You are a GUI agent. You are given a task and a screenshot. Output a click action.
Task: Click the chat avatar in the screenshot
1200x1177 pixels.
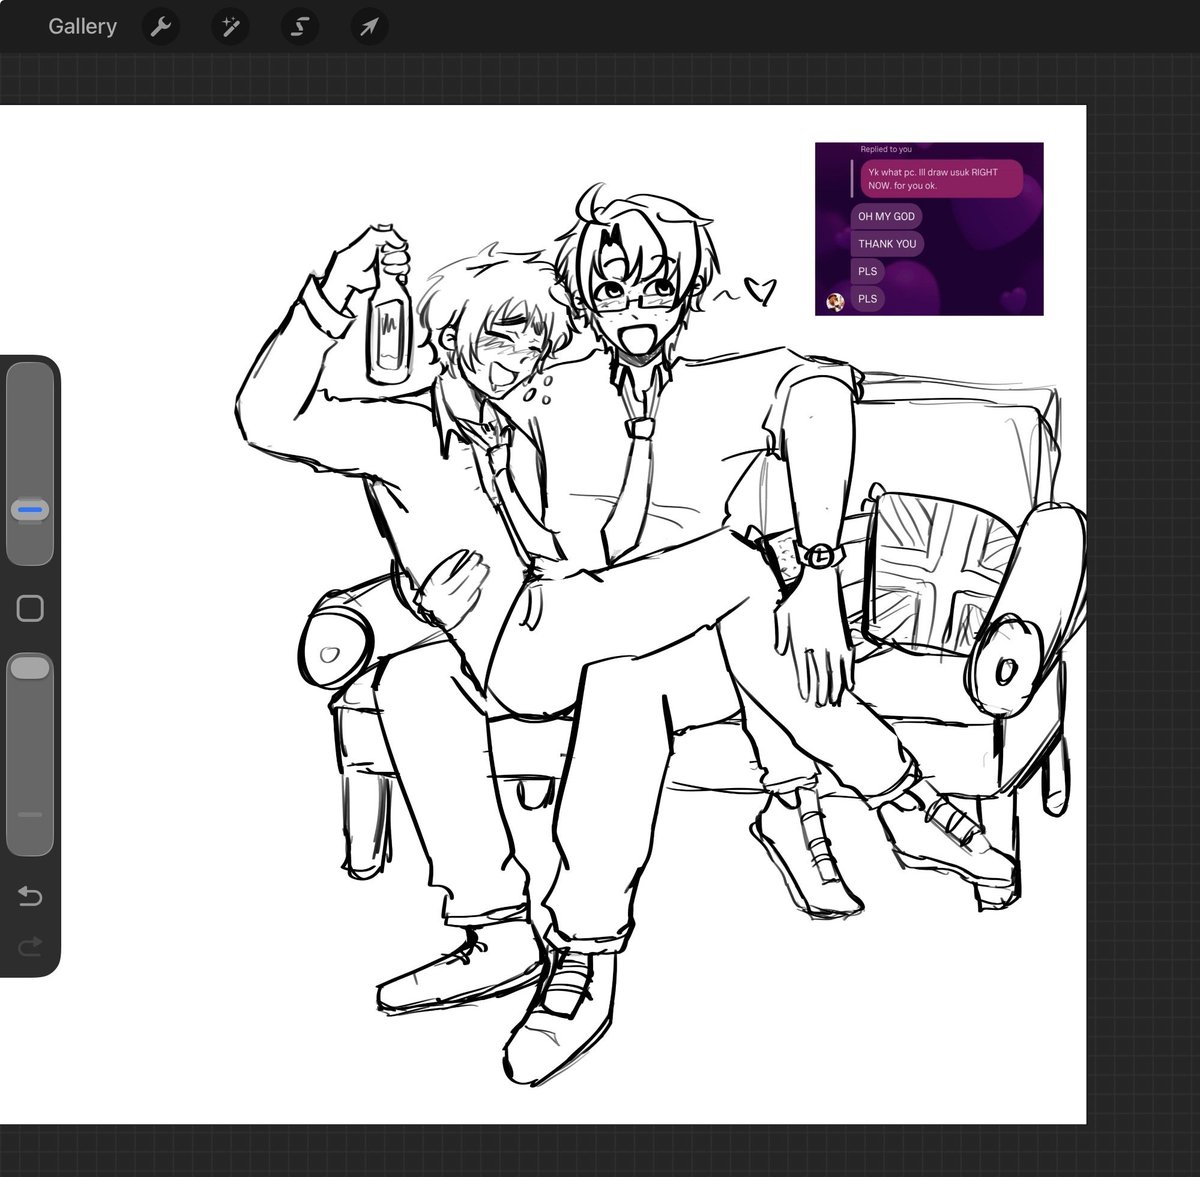(835, 300)
